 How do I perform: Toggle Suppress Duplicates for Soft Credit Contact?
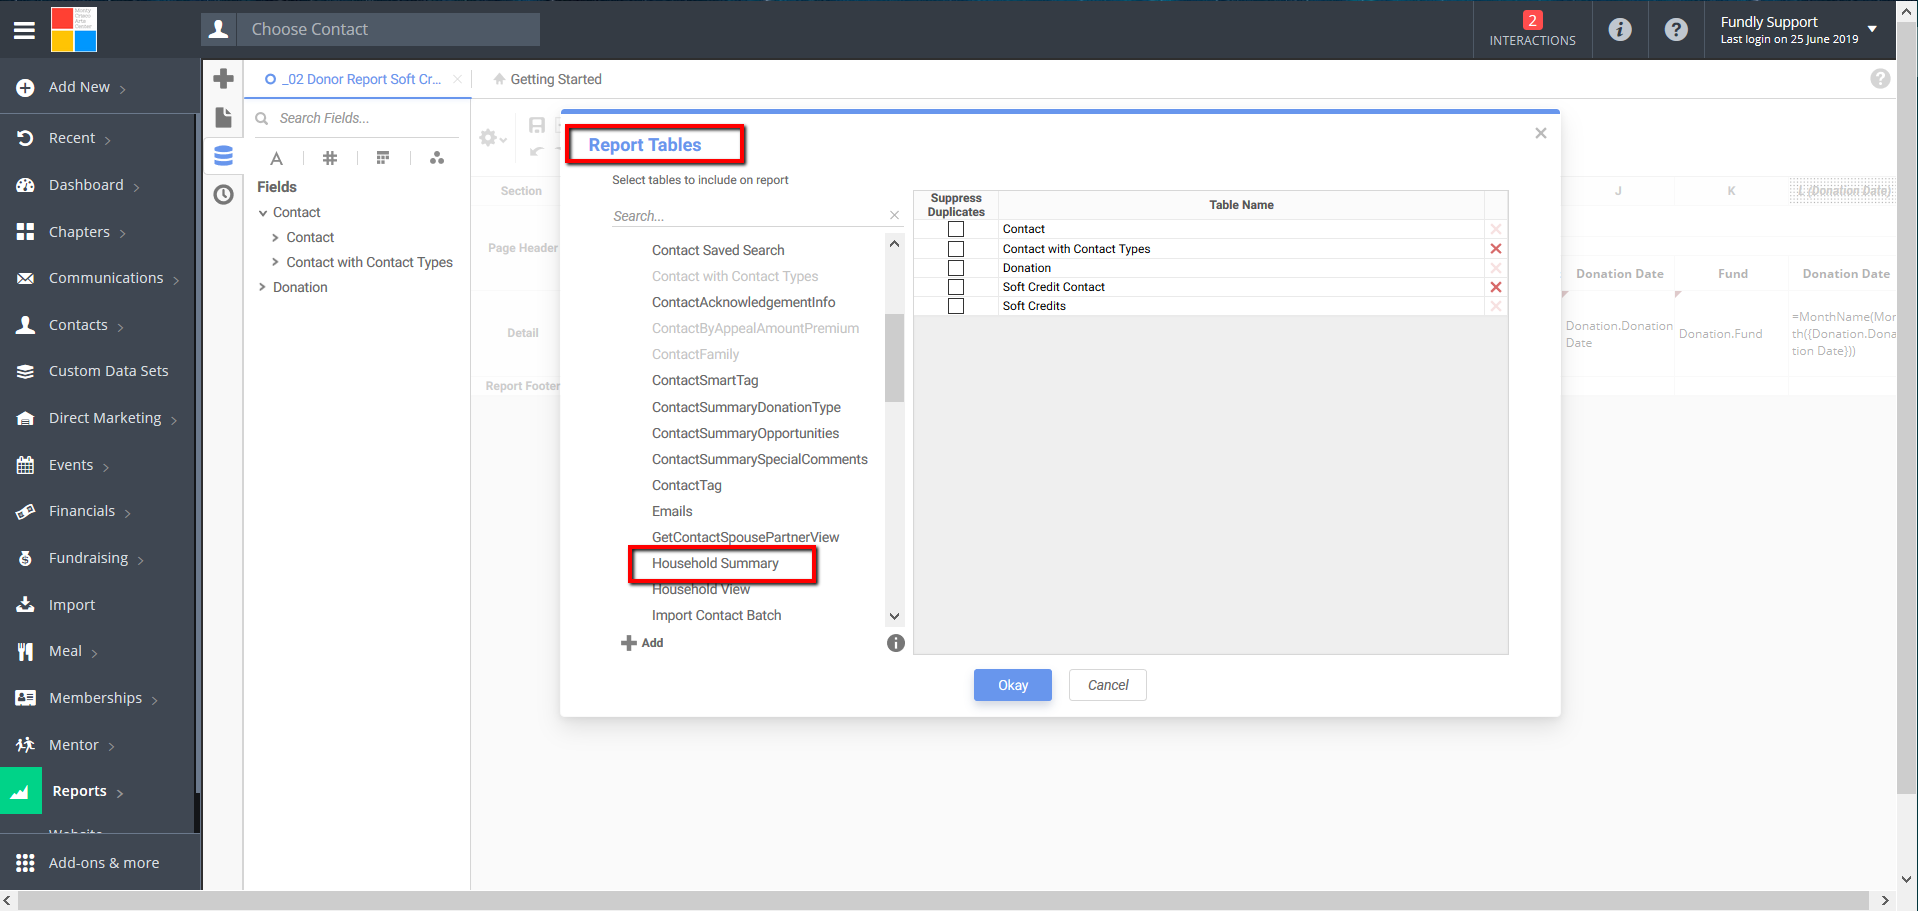click(956, 287)
